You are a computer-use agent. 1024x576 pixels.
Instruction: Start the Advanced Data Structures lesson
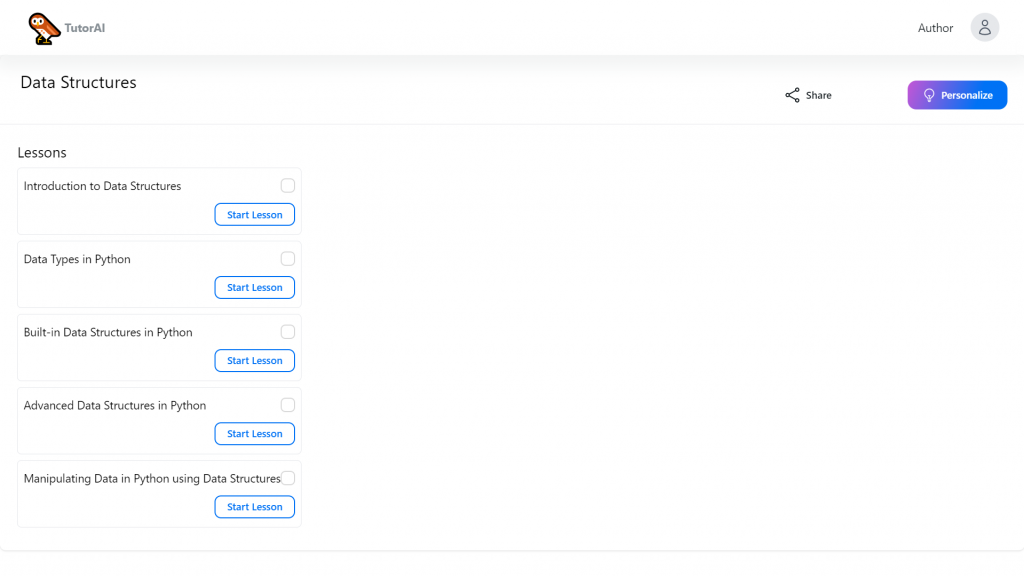[254, 433]
